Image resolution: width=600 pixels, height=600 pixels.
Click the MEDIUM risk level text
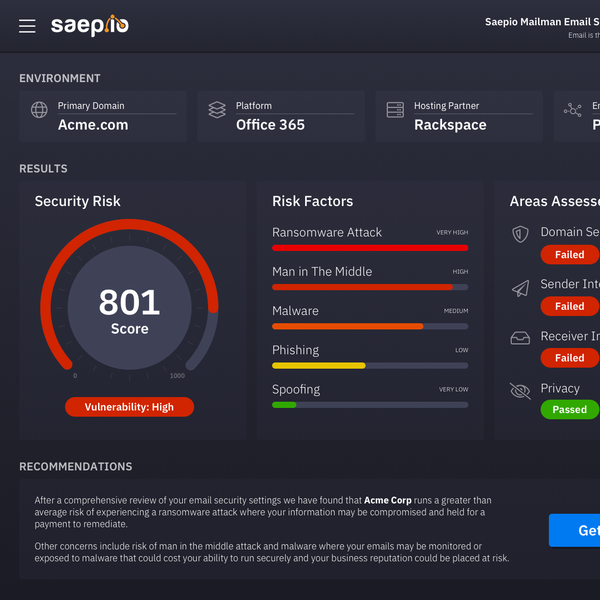[x=456, y=311]
